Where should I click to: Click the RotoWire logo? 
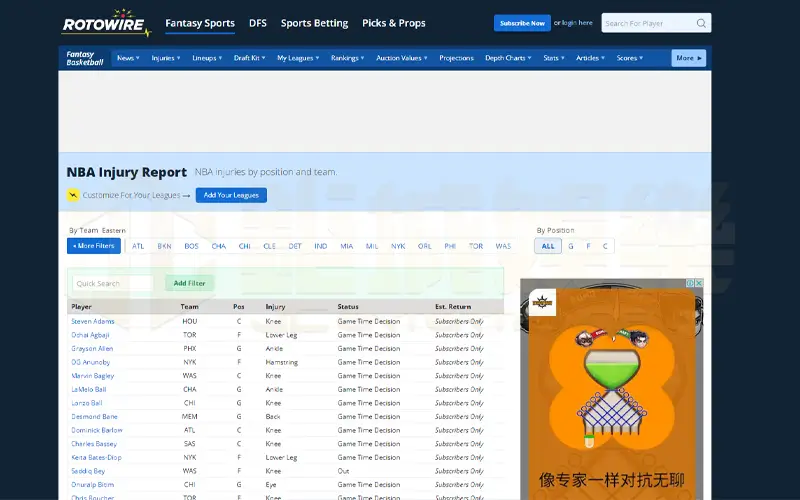point(105,24)
